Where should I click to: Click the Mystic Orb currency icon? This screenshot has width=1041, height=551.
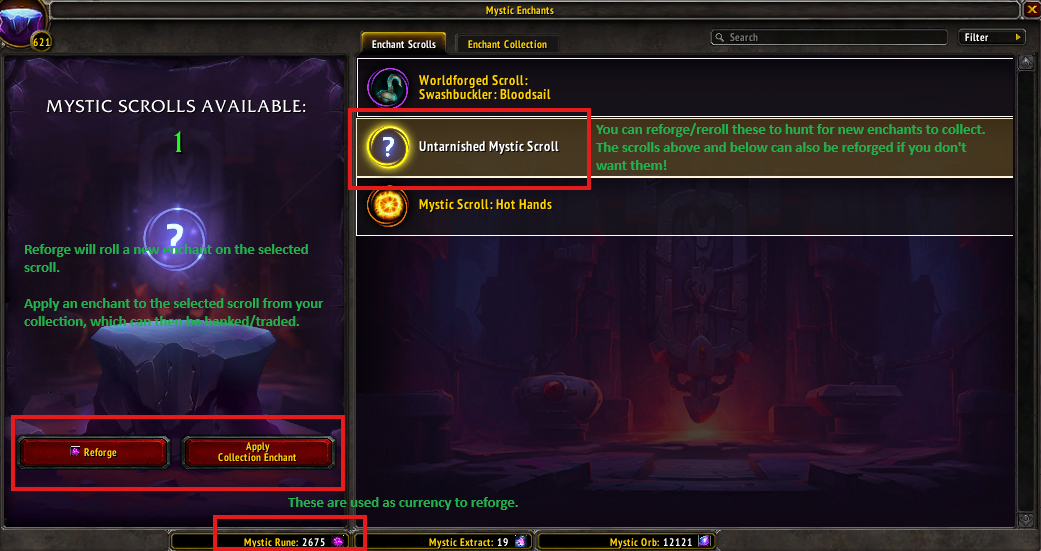(x=704, y=542)
